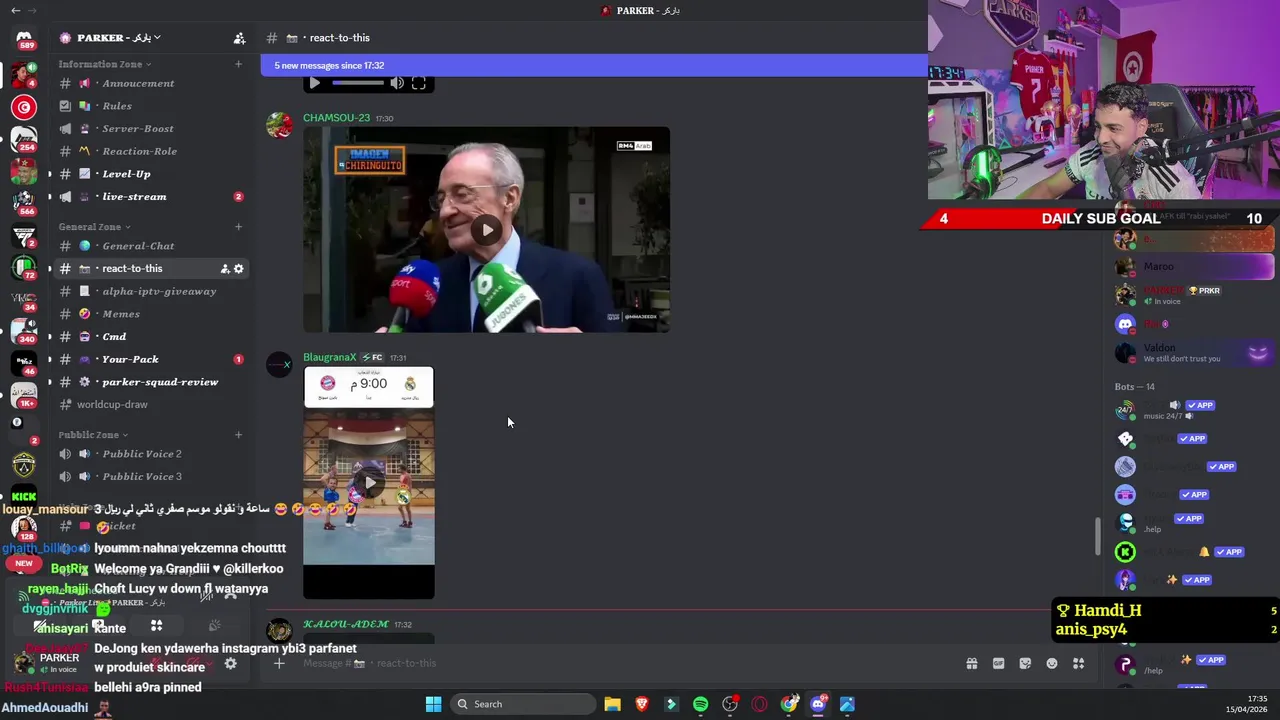Open the invite people icon beside PARKER
The width and height of the screenshot is (1280, 720).
239,38
